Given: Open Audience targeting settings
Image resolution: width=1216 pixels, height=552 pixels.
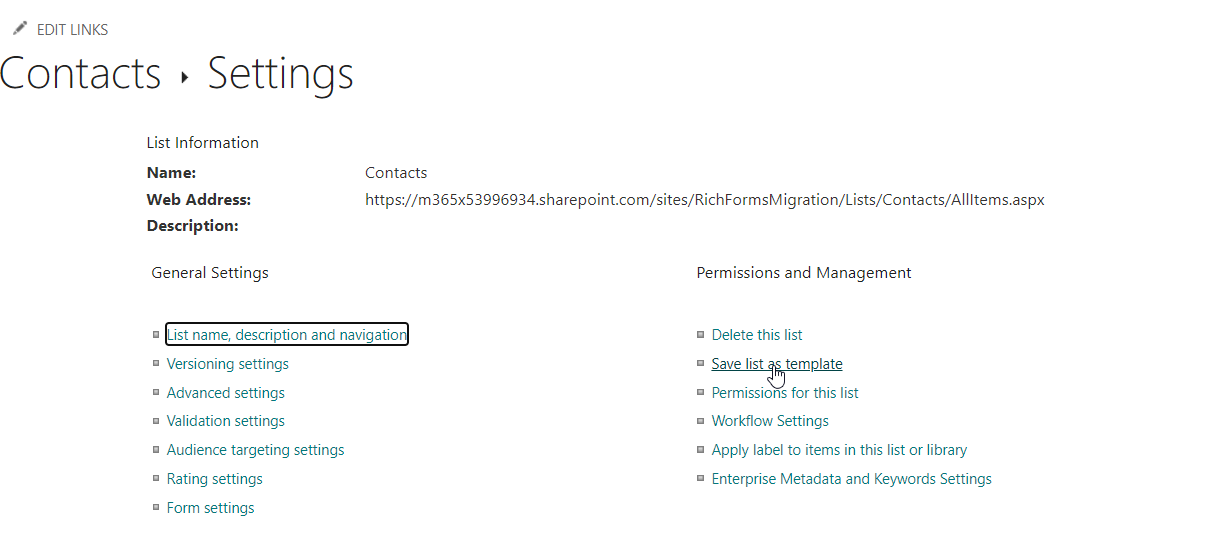Looking at the screenshot, I should click(255, 450).
